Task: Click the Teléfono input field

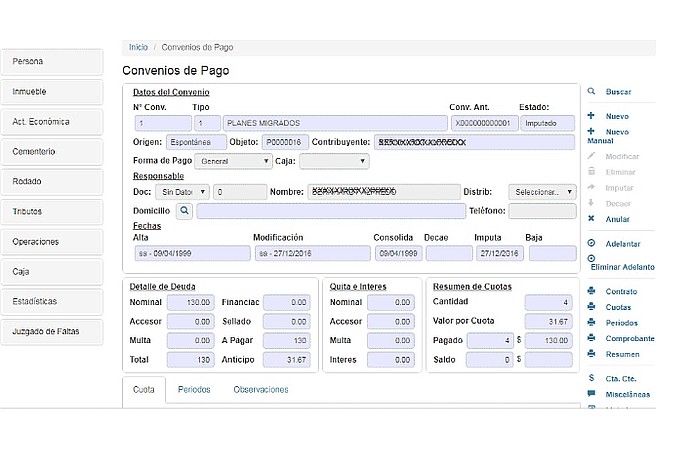Action: (x=542, y=211)
